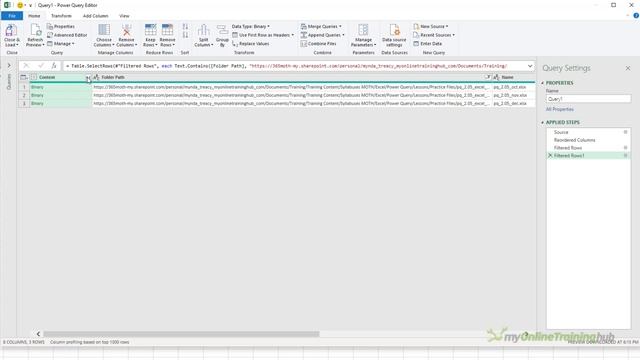Click the Binary cell in row 1

[60, 87]
